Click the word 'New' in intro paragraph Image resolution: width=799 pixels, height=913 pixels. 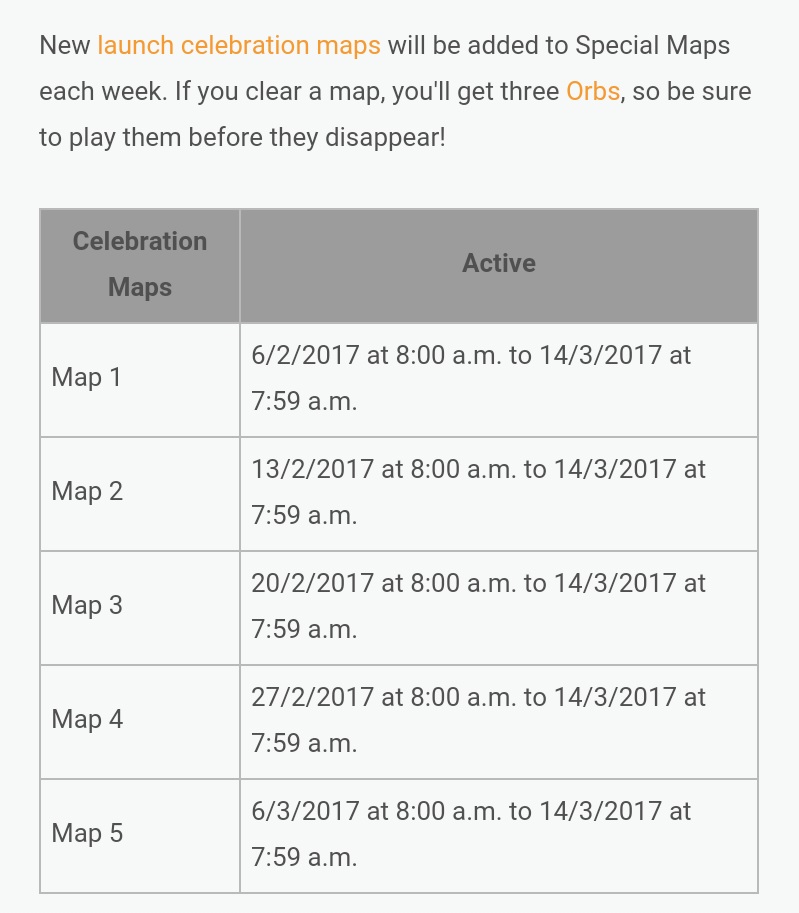pyautogui.click(x=65, y=45)
